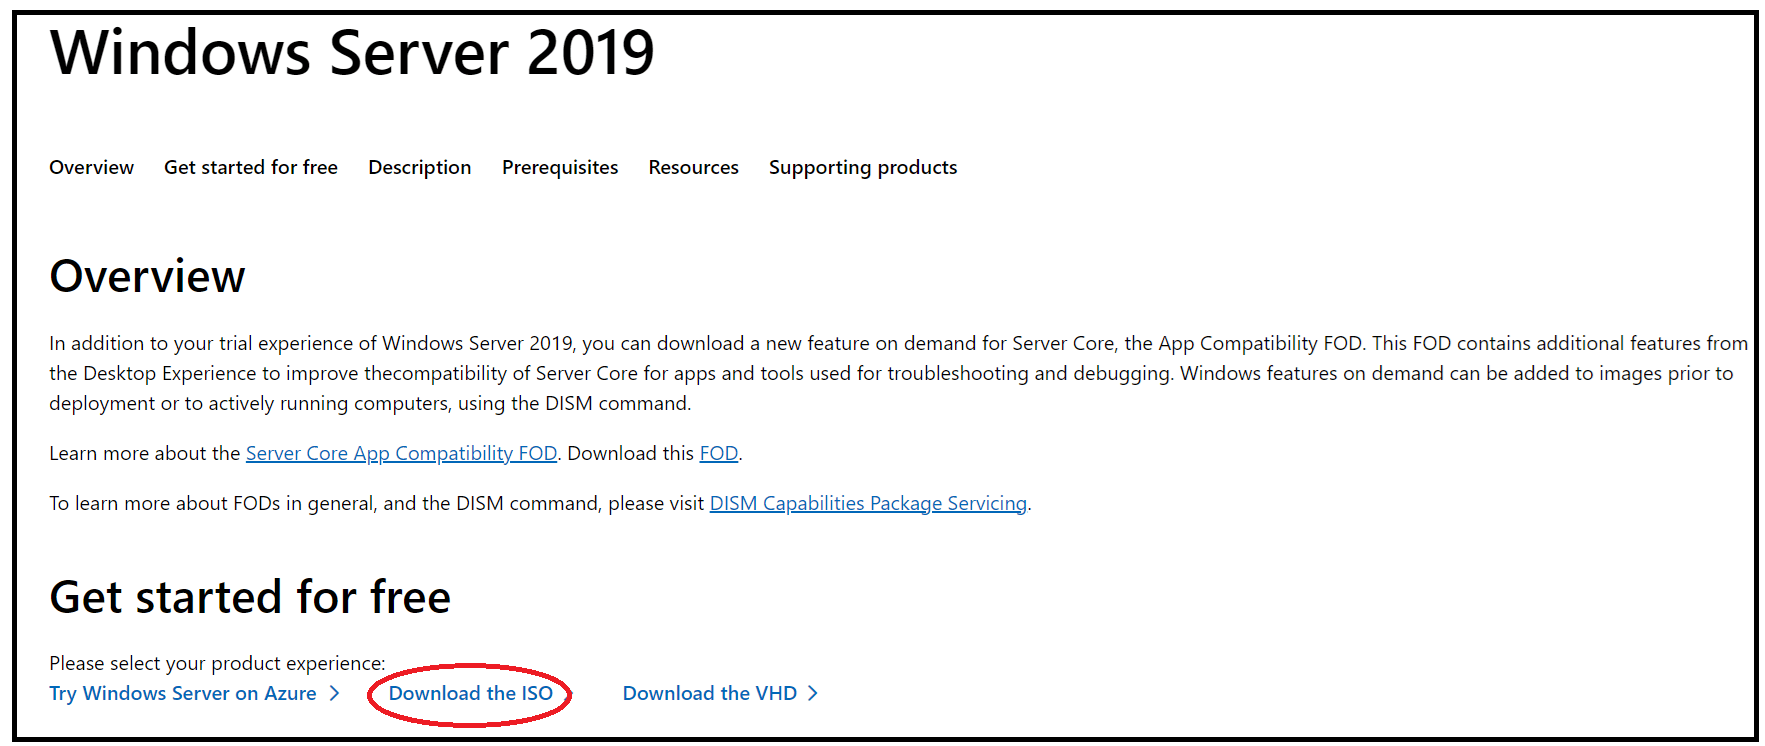Click the arrow after "Try Windows Server on Azure"
The height and width of the screenshot is (746, 1765).
[x=334, y=693]
